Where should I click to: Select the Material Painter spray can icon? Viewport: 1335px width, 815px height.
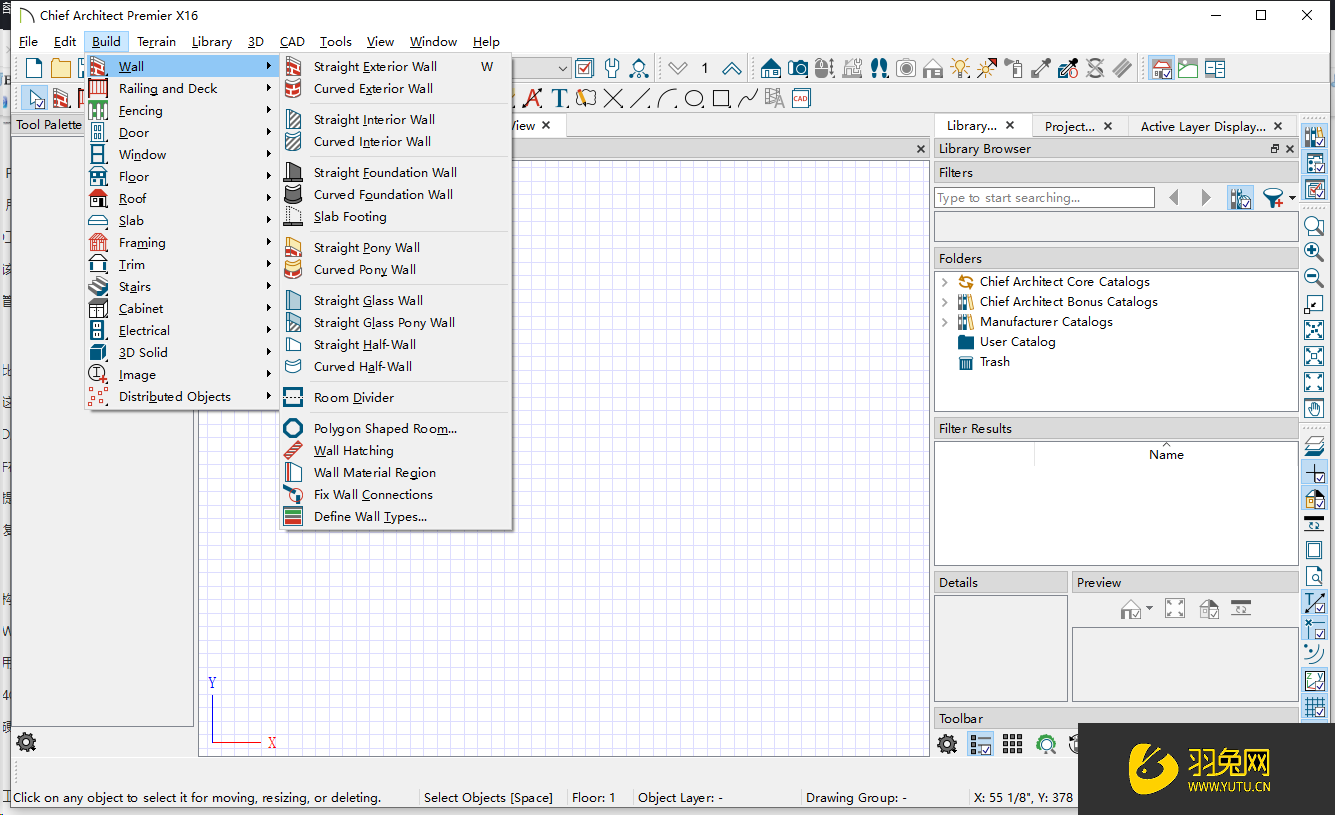1014,68
